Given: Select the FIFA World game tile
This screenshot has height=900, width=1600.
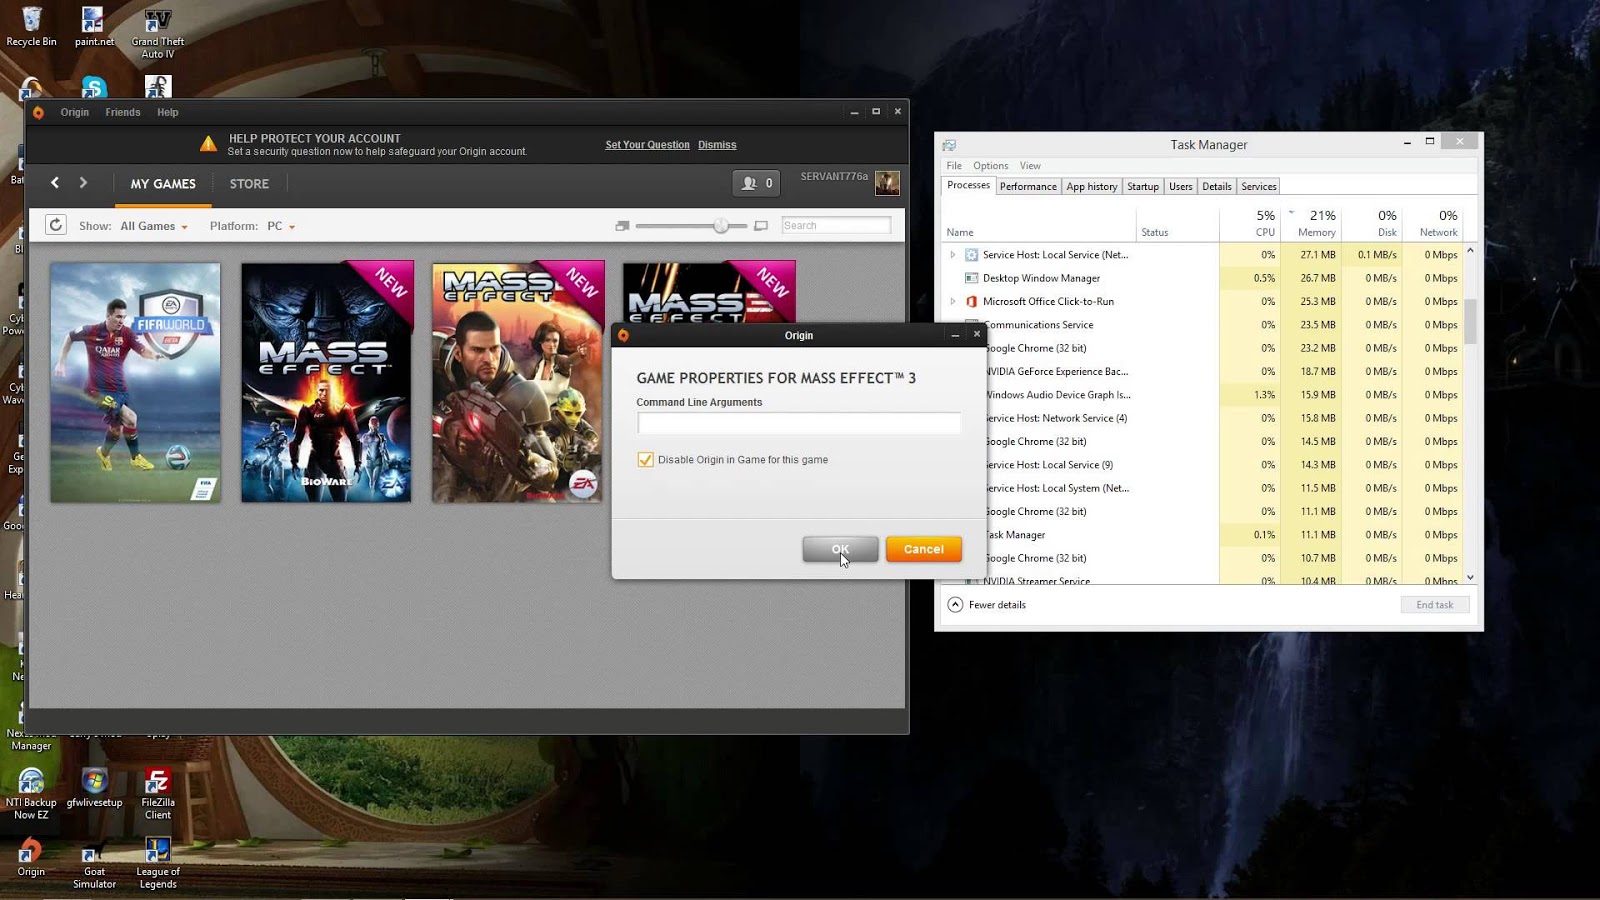Looking at the screenshot, I should tap(136, 382).
